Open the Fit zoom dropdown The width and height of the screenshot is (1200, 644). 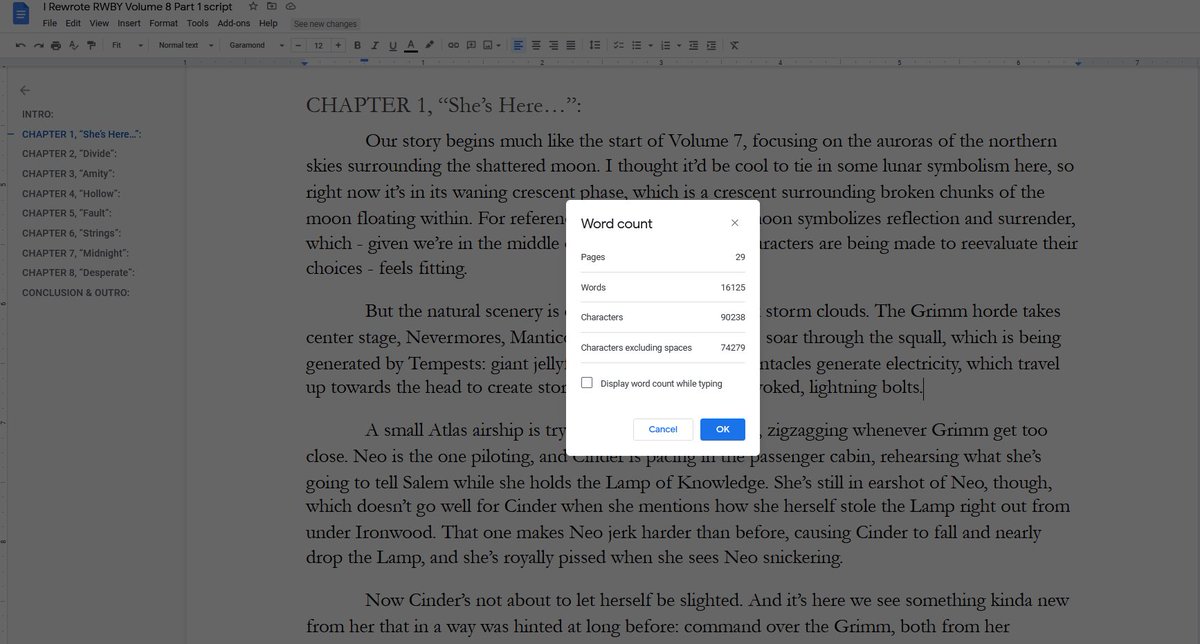(128, 45)
